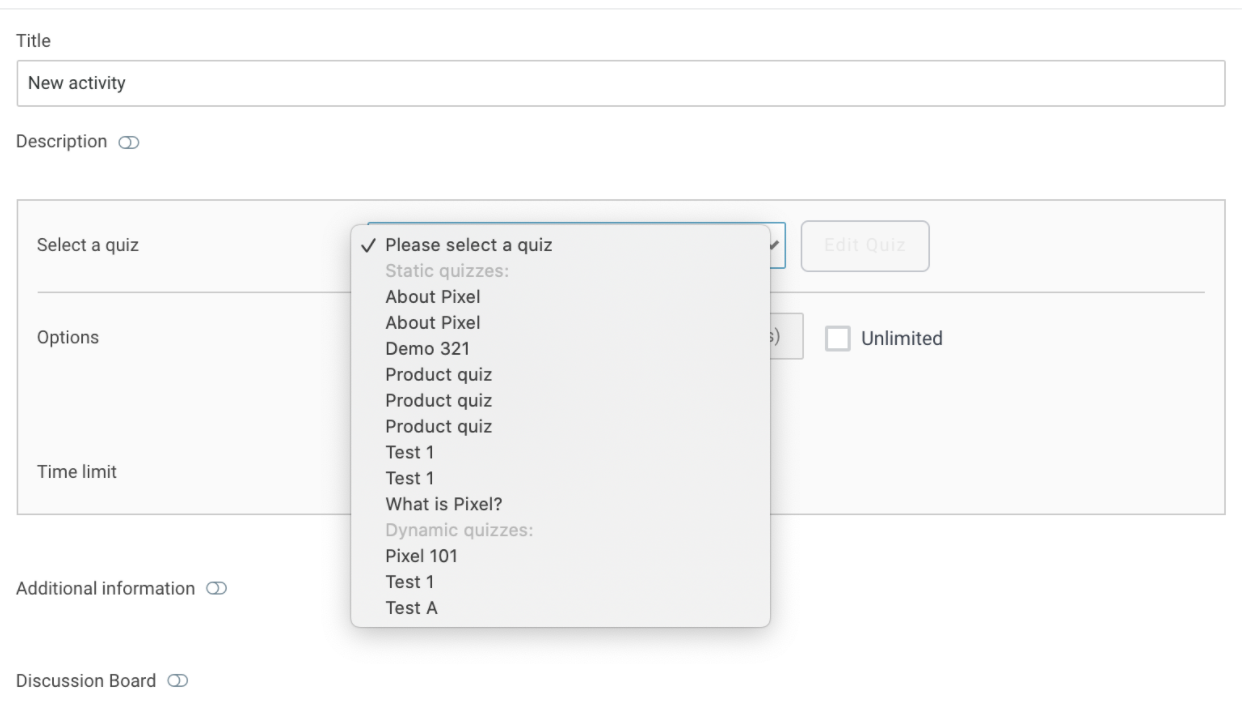Click the Edit Quiz button
1242x722 pixels.
864,246
